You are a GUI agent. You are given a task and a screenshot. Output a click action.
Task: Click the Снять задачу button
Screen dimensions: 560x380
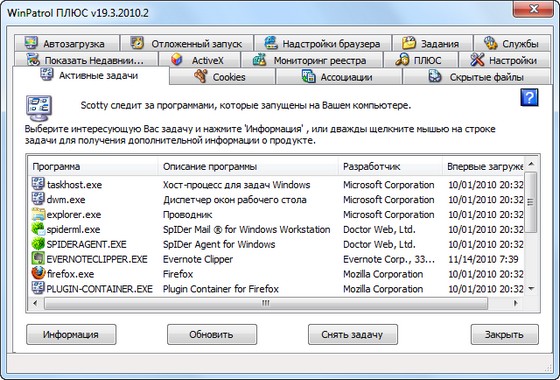click(352, 334)
